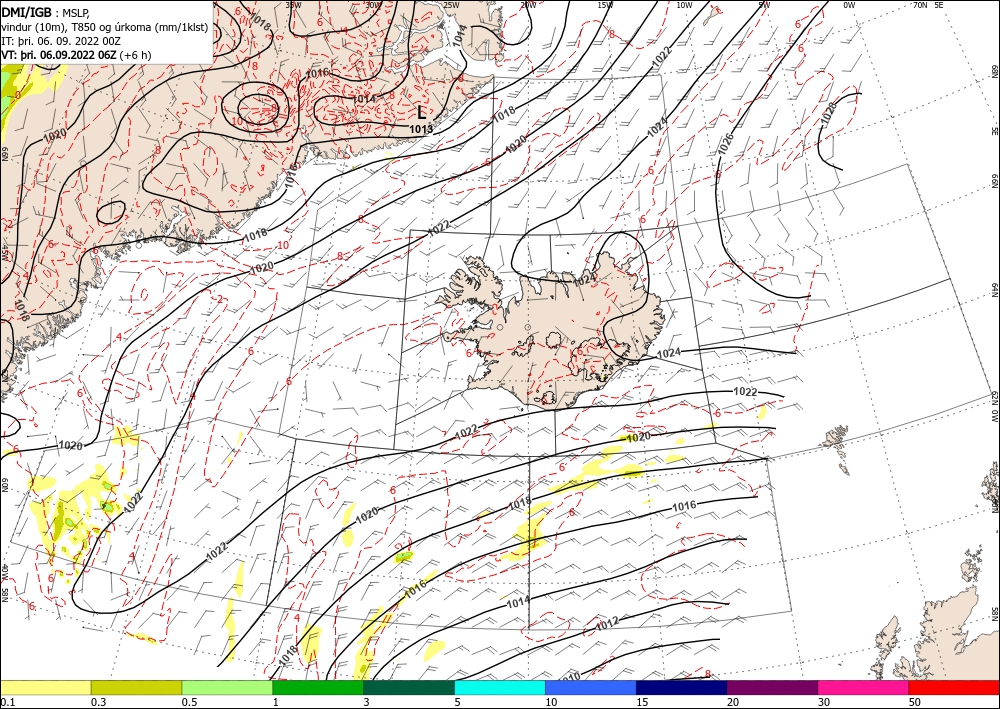Image resolution: width=1000 pixels, height=709 pixels.
Task: Click the navy legend swatch starting at 15
Action: click(682, 687)
